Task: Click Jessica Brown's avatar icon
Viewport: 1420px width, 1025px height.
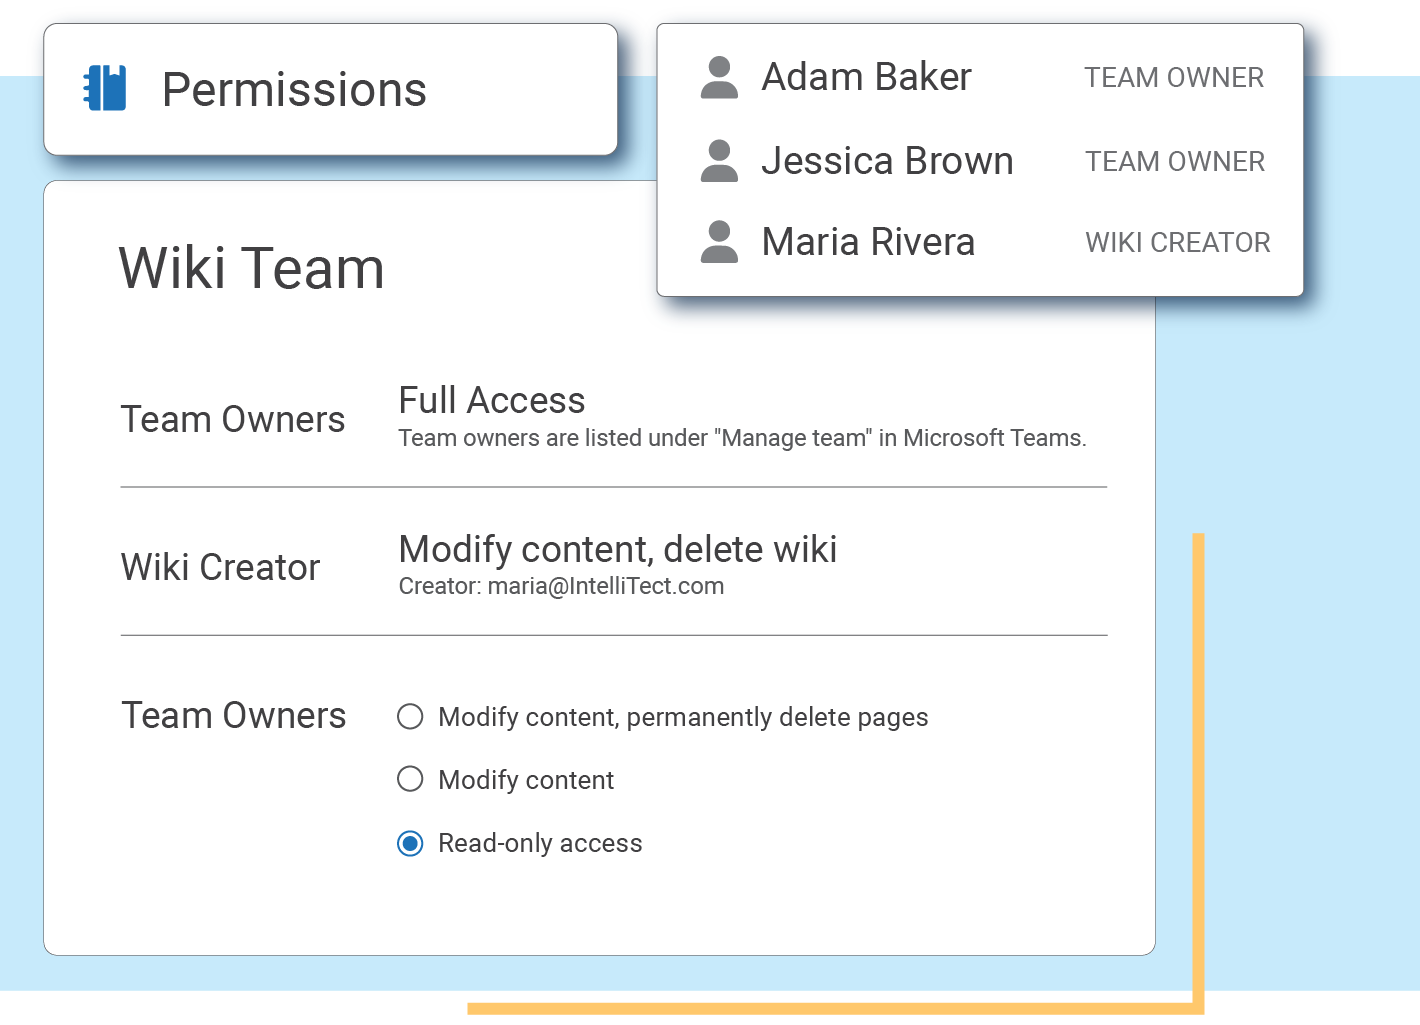Action: point(719,161)
